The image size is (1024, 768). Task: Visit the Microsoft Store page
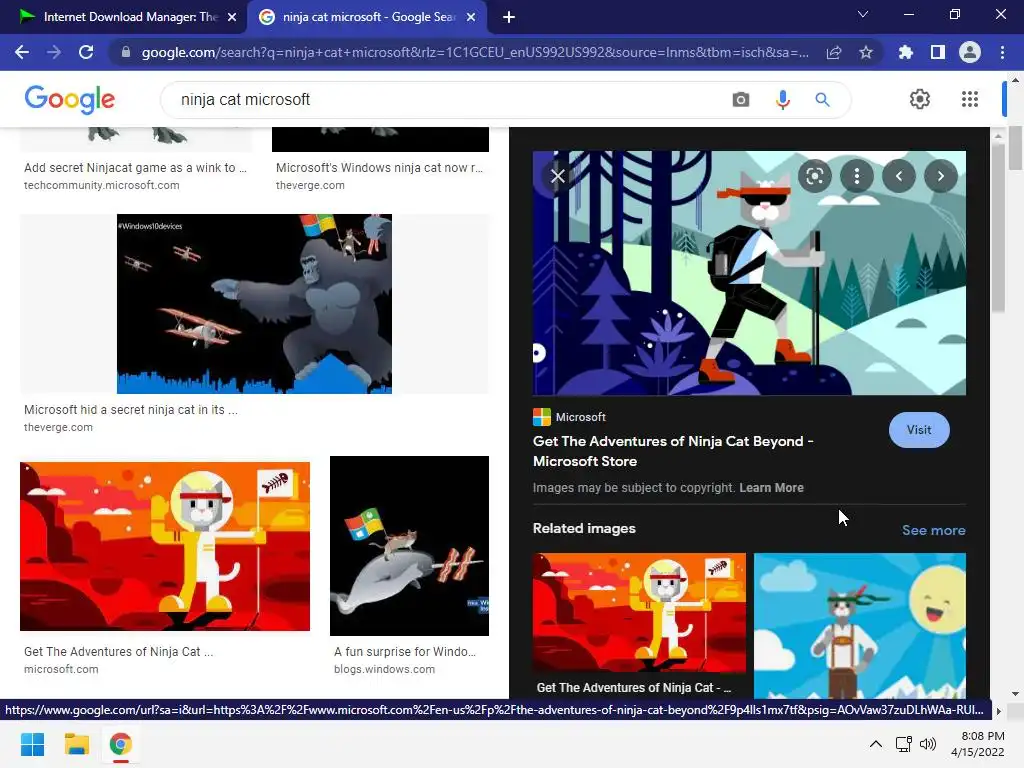tap(919, 430)
